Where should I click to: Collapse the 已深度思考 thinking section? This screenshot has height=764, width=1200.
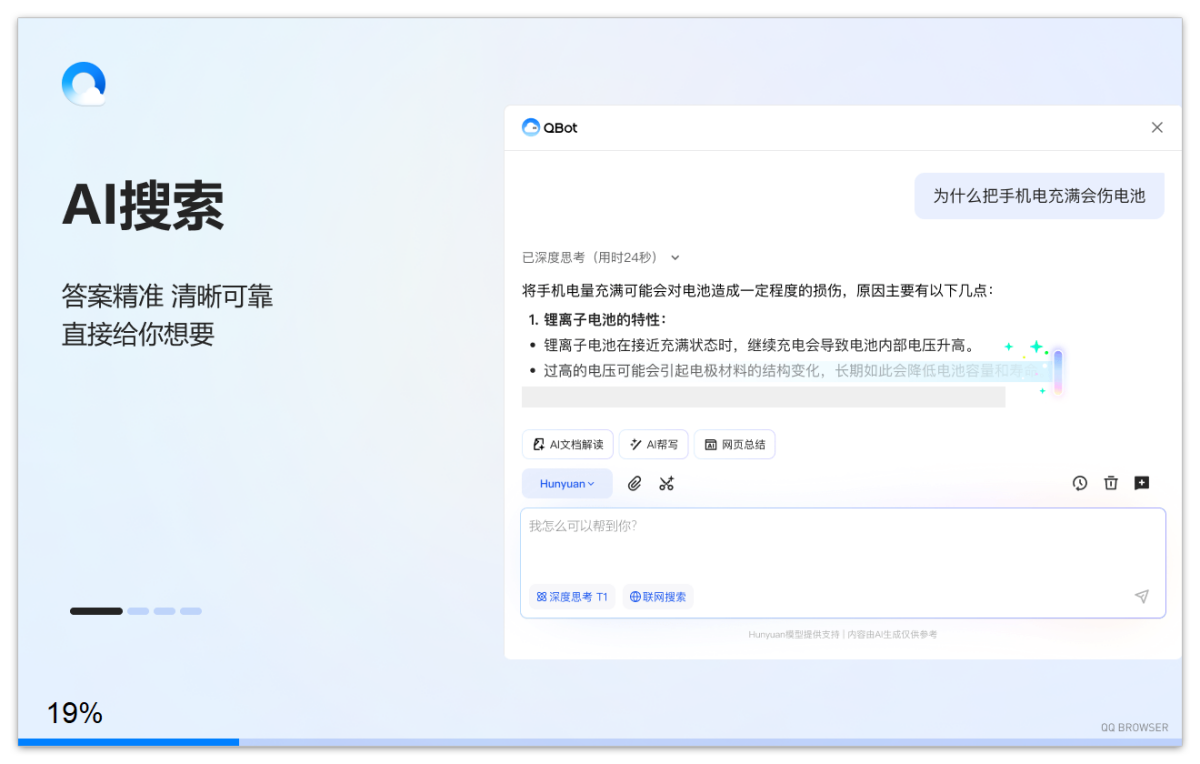(675, 257)
